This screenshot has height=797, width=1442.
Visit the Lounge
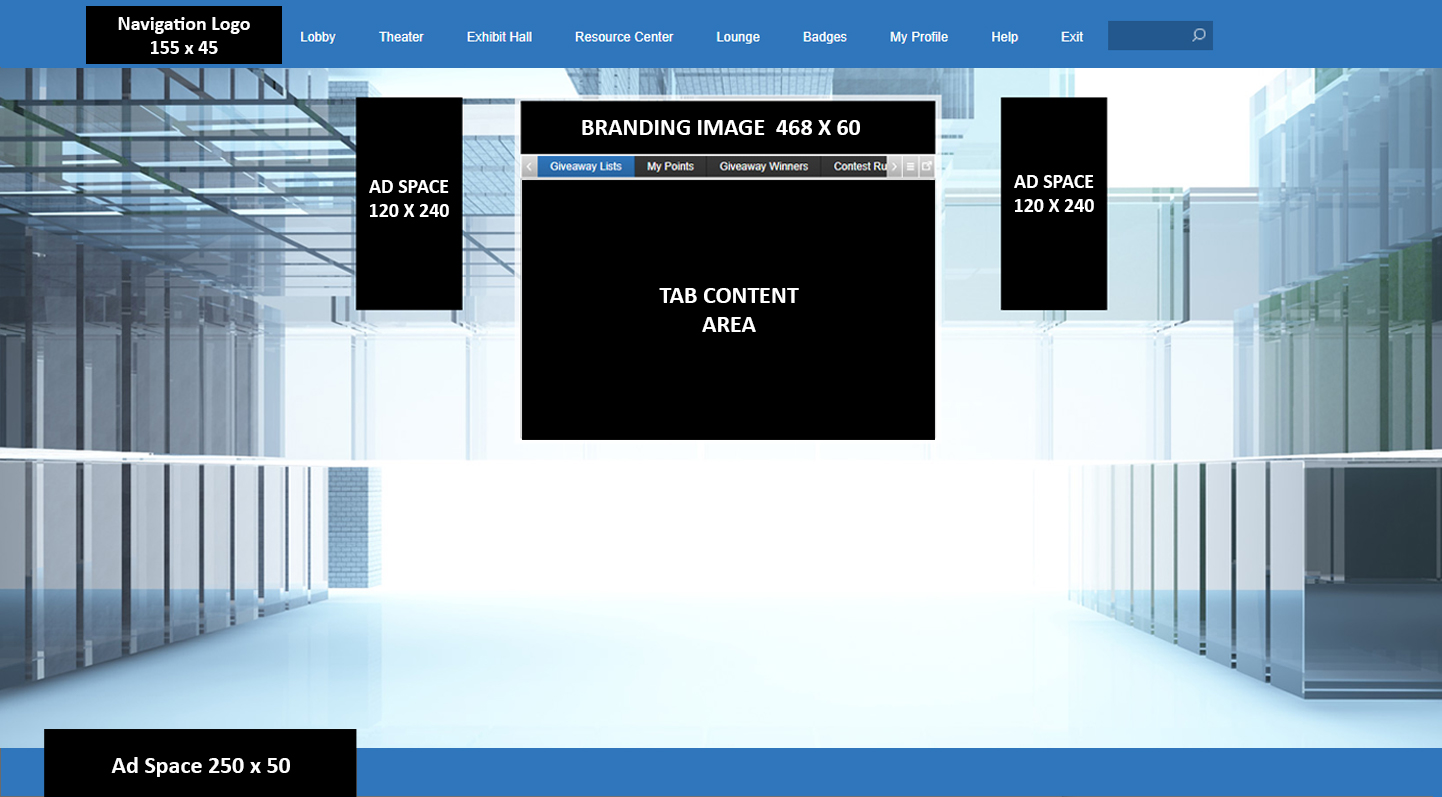pyautogui.click(x=738, y=37)
